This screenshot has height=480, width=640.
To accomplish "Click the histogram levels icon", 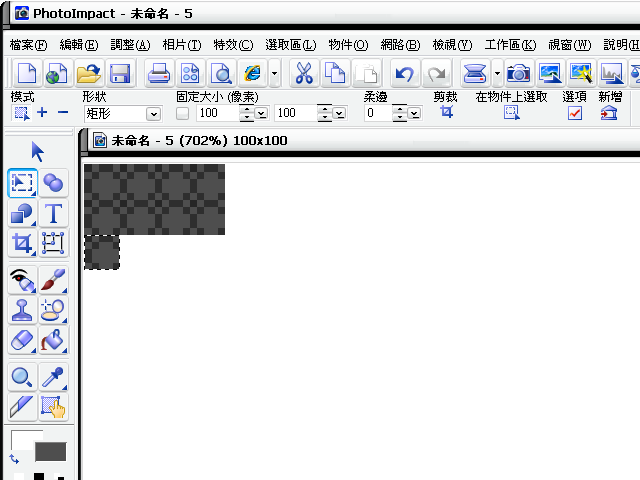I will coord(611,73).
